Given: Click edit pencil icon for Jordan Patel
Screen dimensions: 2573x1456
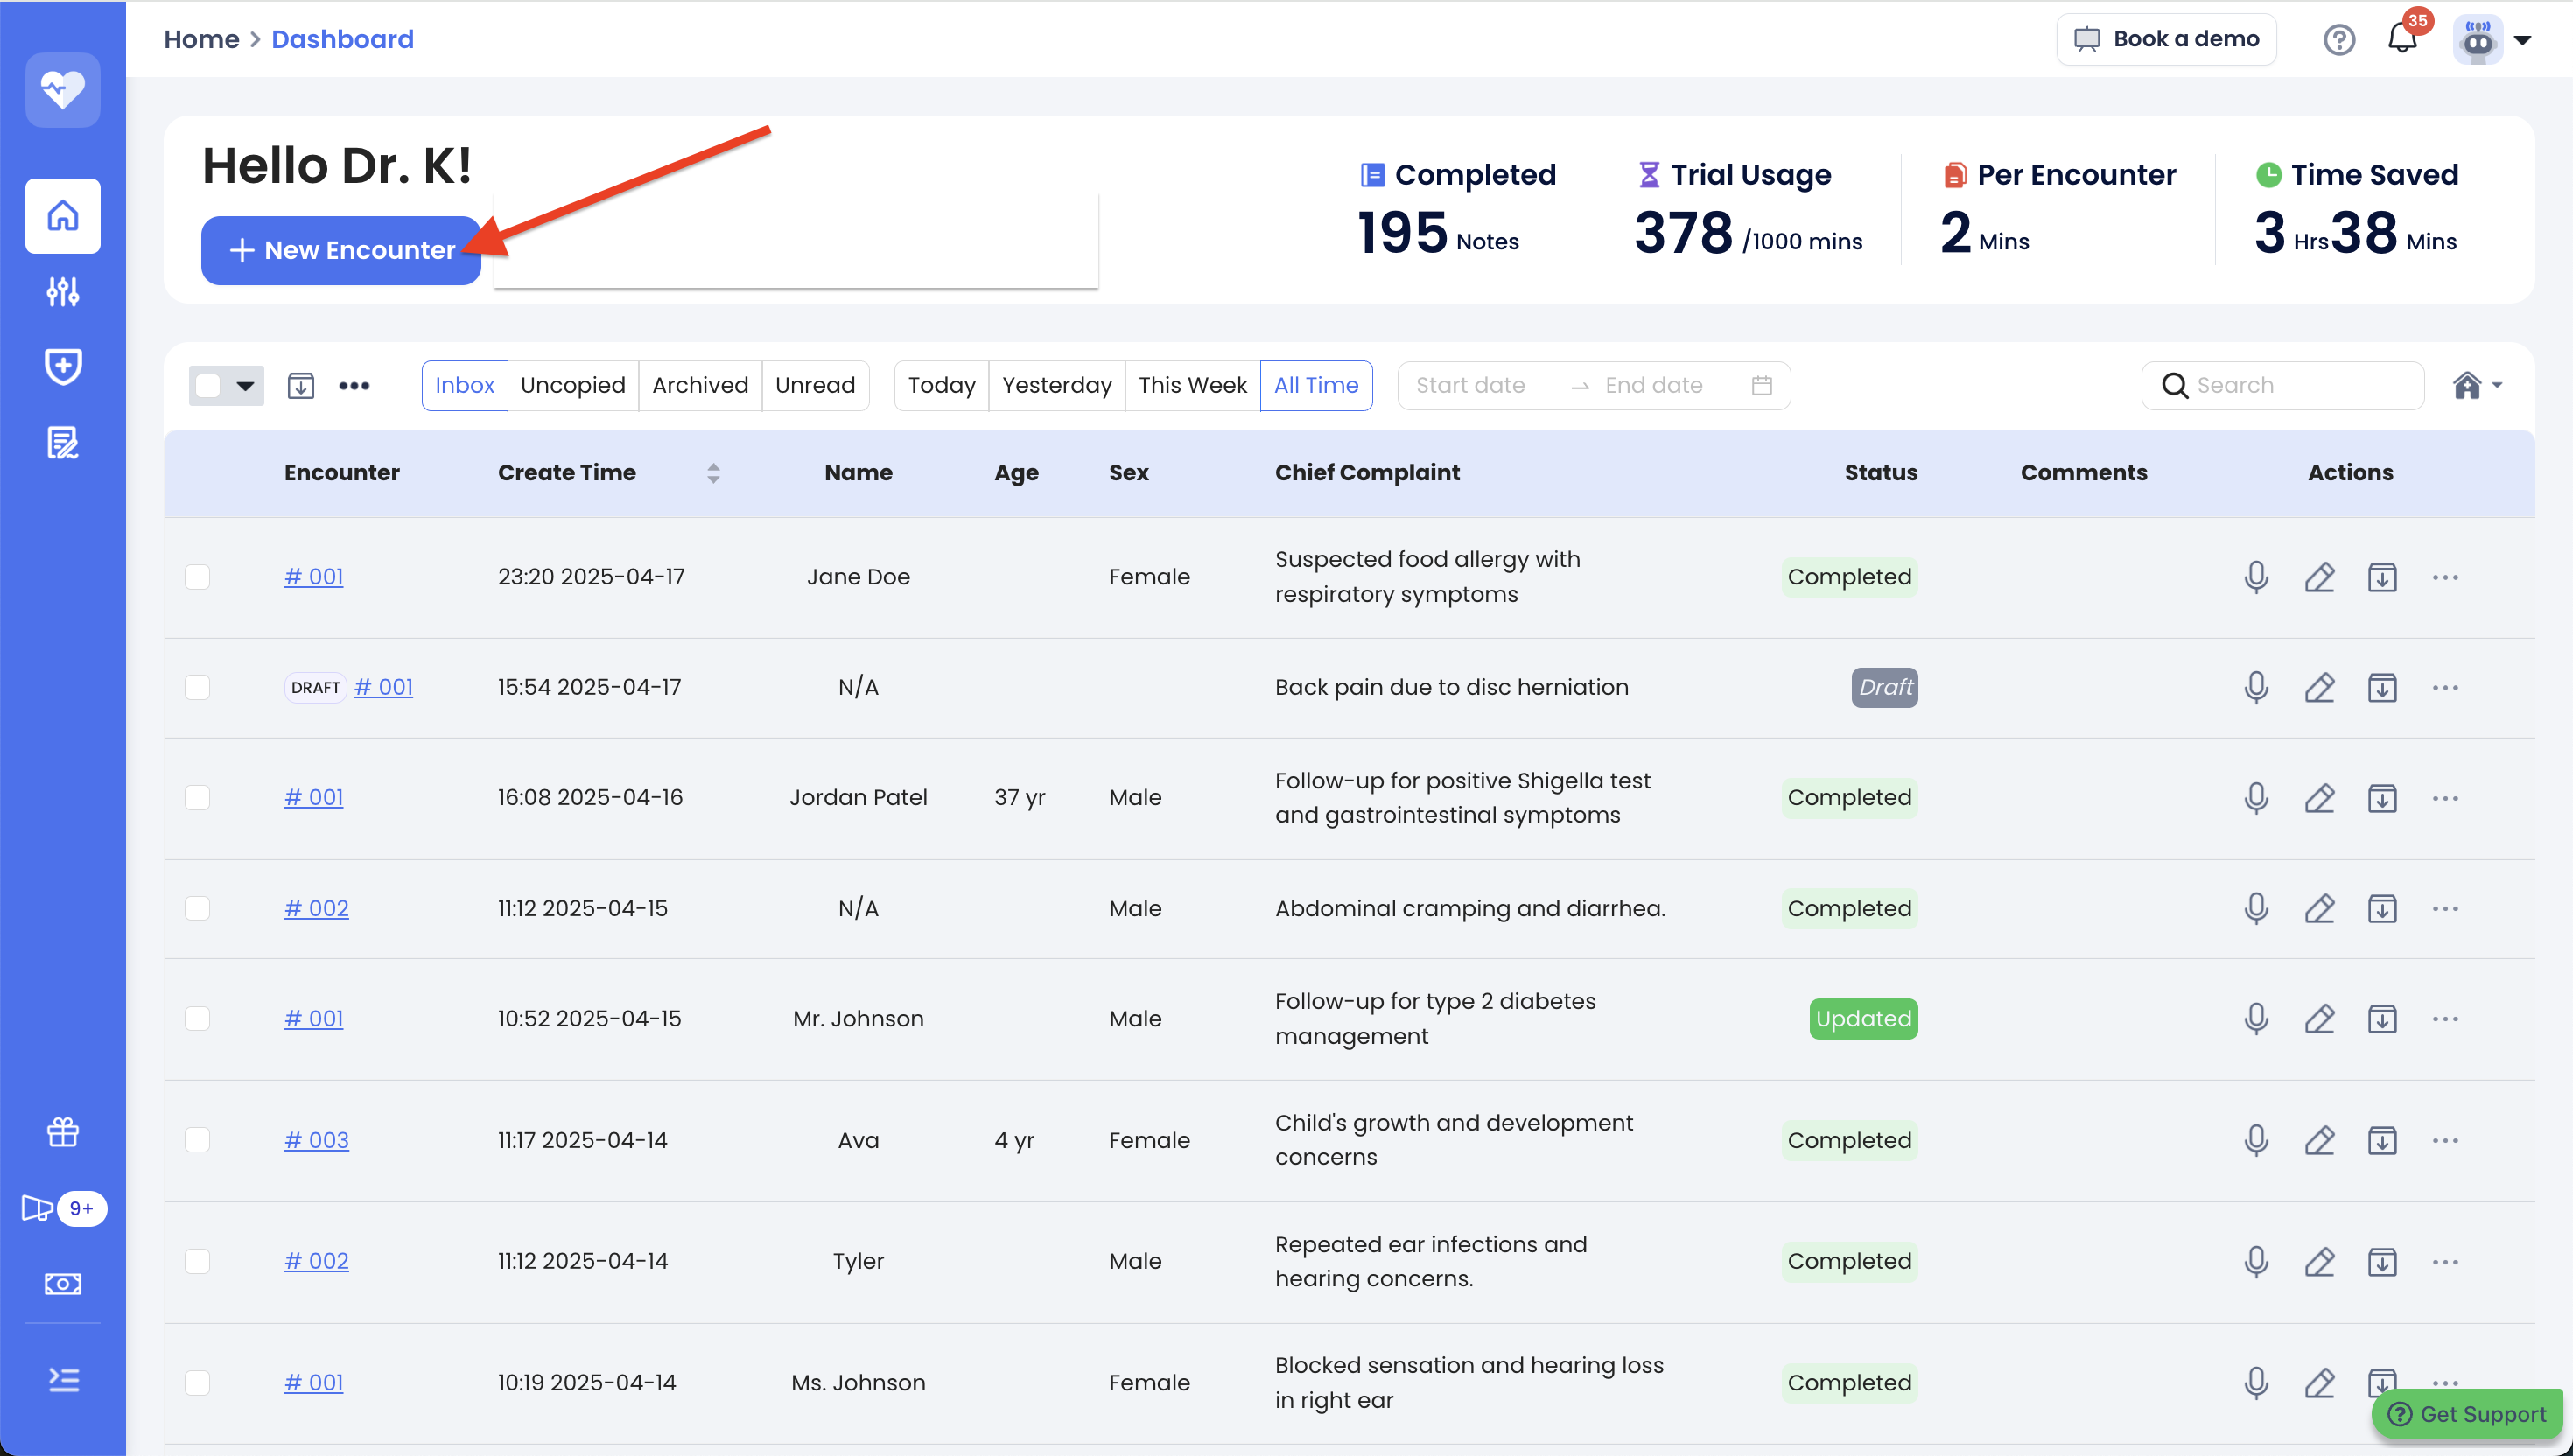Looking at the screenshot, I should pyautogui.click(x=2319, y=798).
